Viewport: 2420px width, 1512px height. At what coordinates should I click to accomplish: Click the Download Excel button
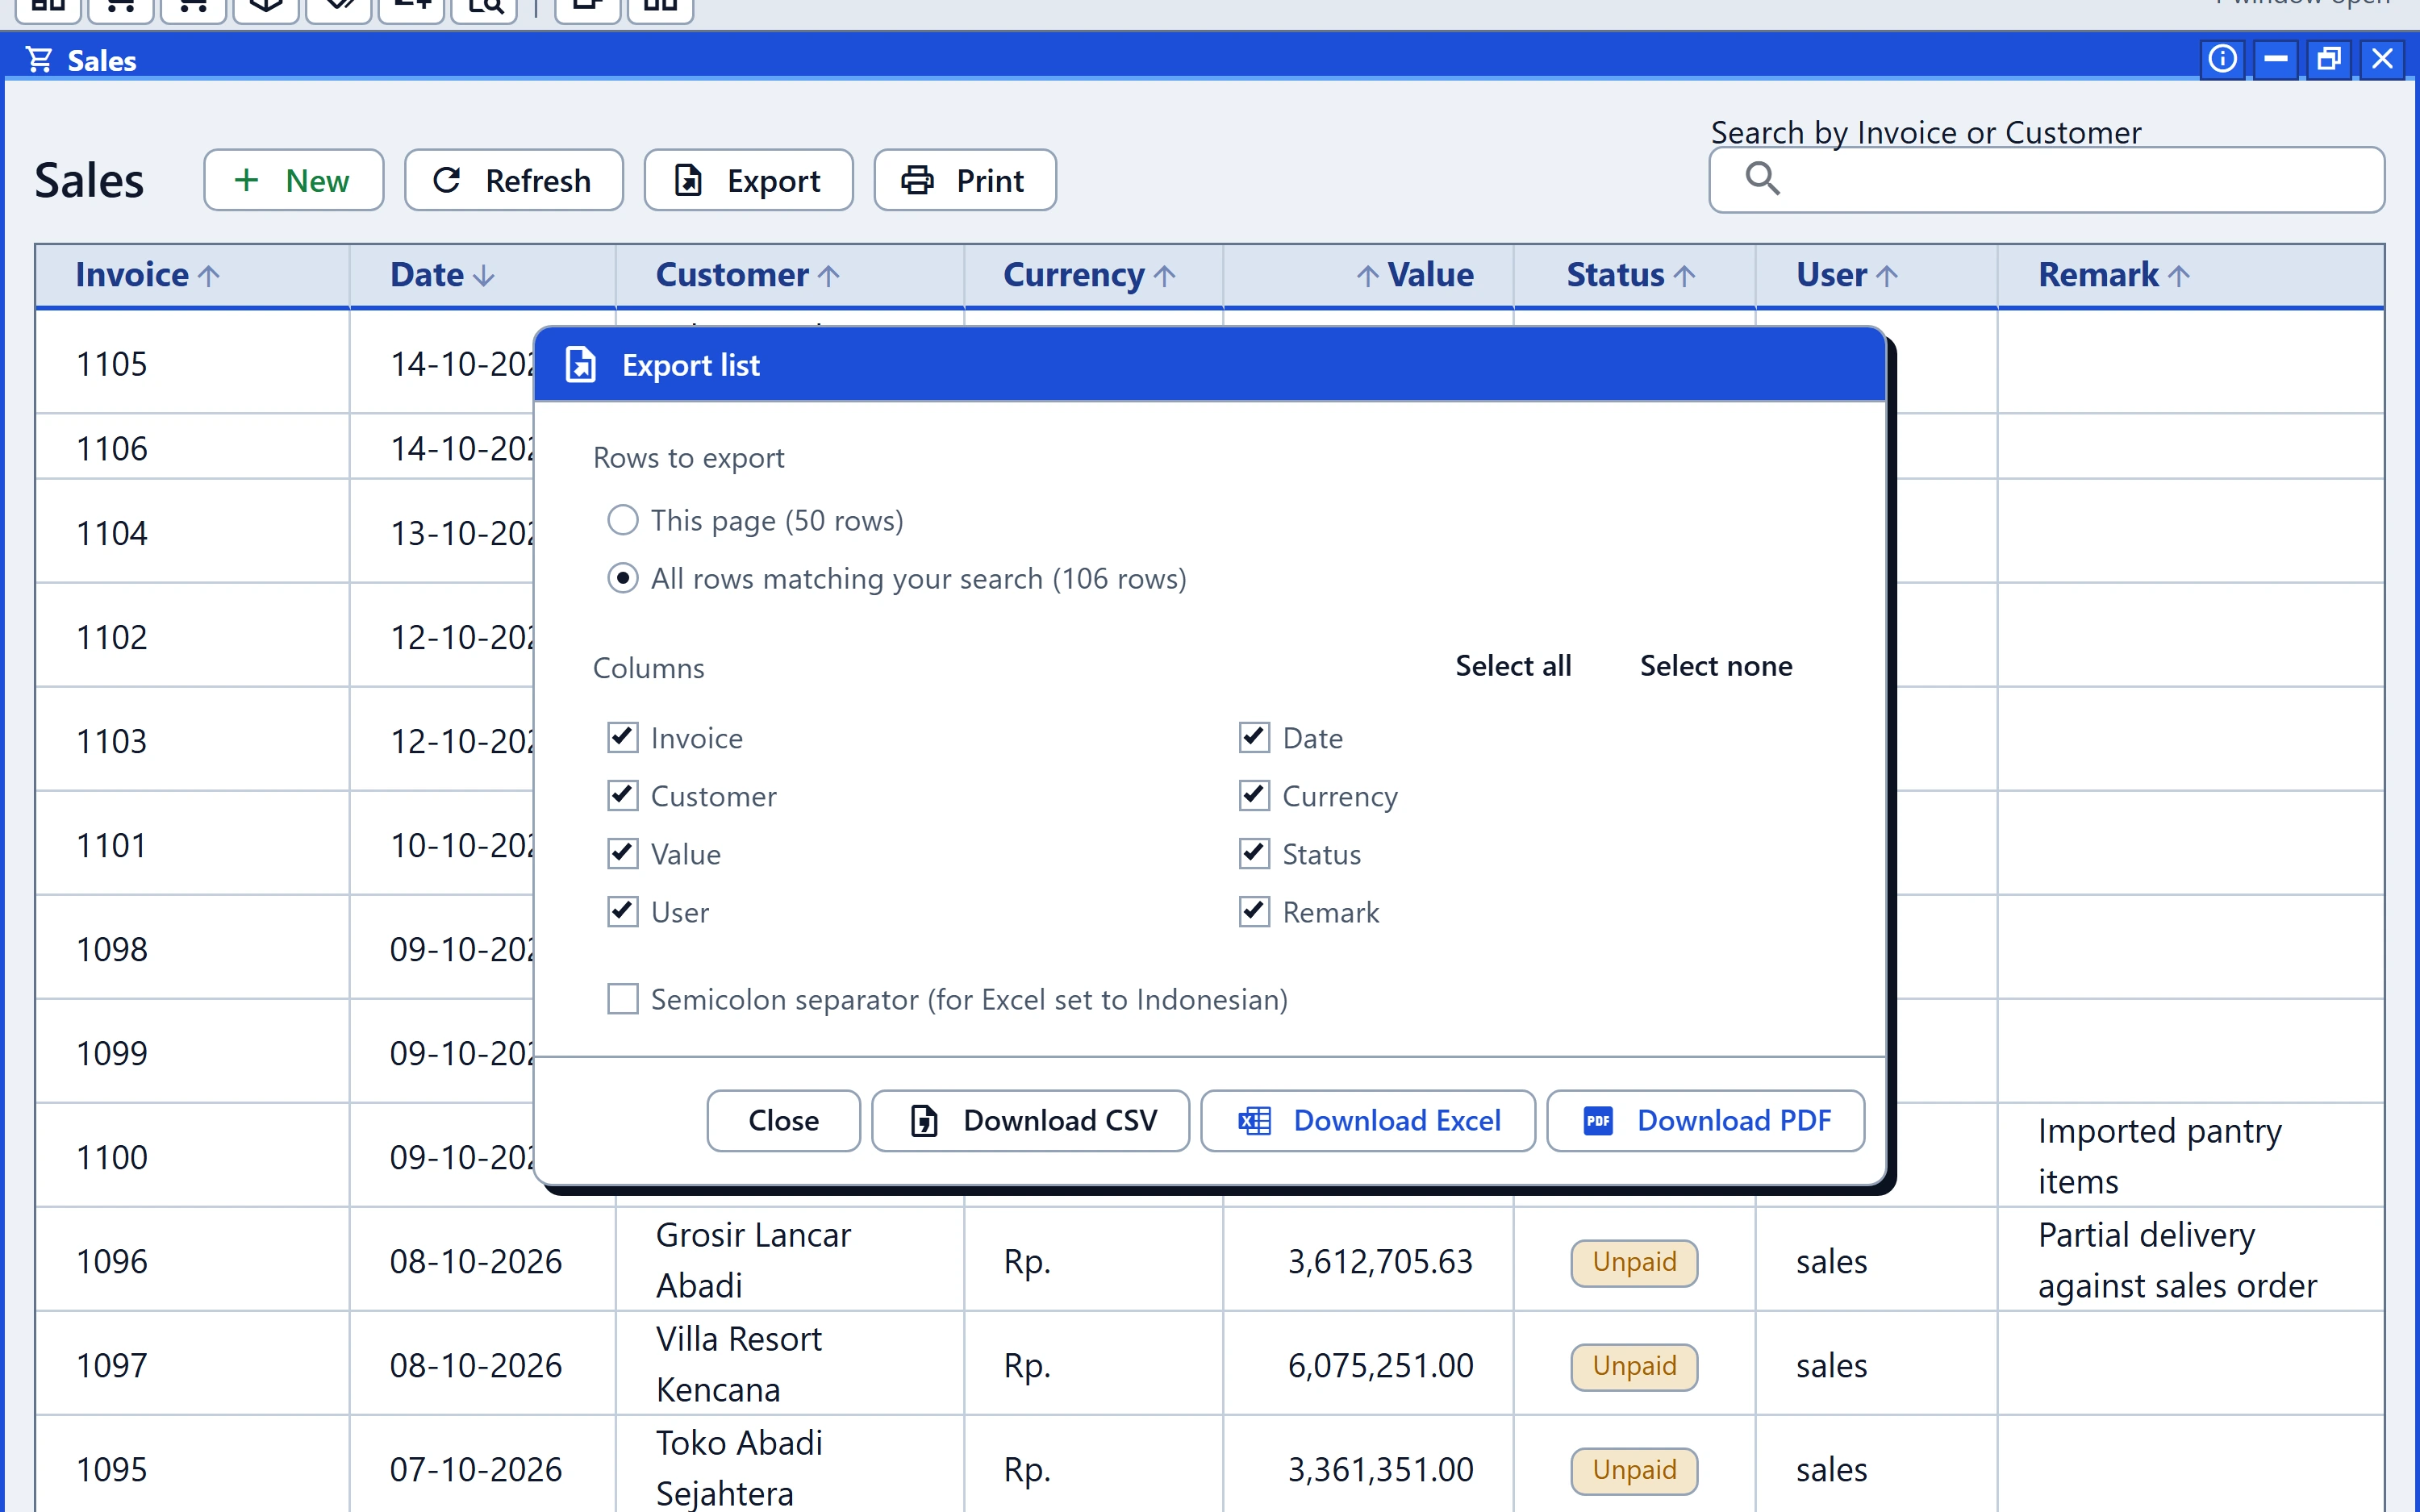coord(1368,1121)
